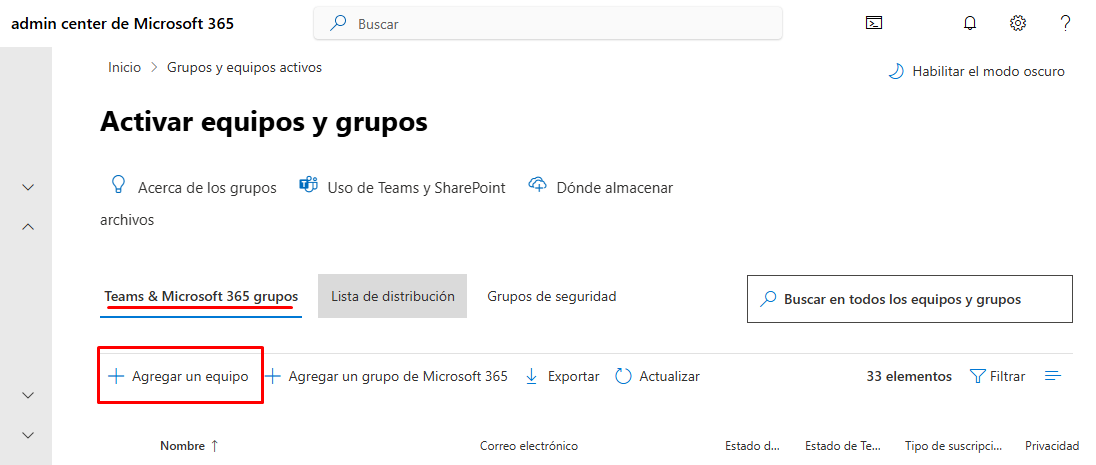
Task: Click Agregar un grupo de Microsoft 365
Action: [387, 376]
